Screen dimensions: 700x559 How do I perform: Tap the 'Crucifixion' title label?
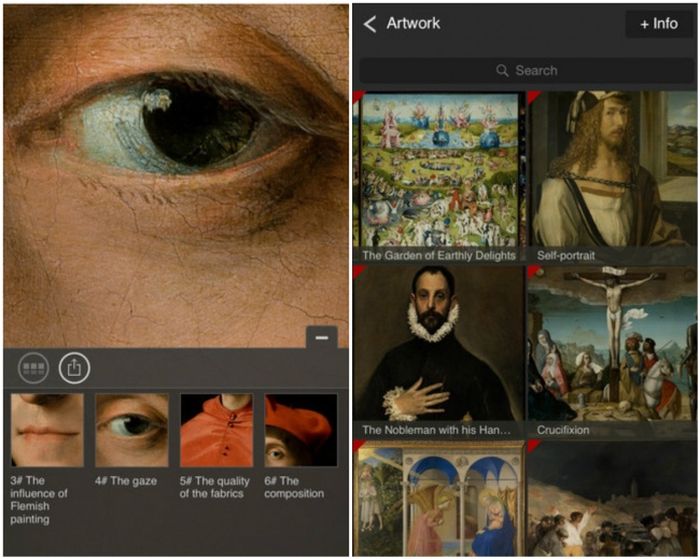(x=563, y=430)
